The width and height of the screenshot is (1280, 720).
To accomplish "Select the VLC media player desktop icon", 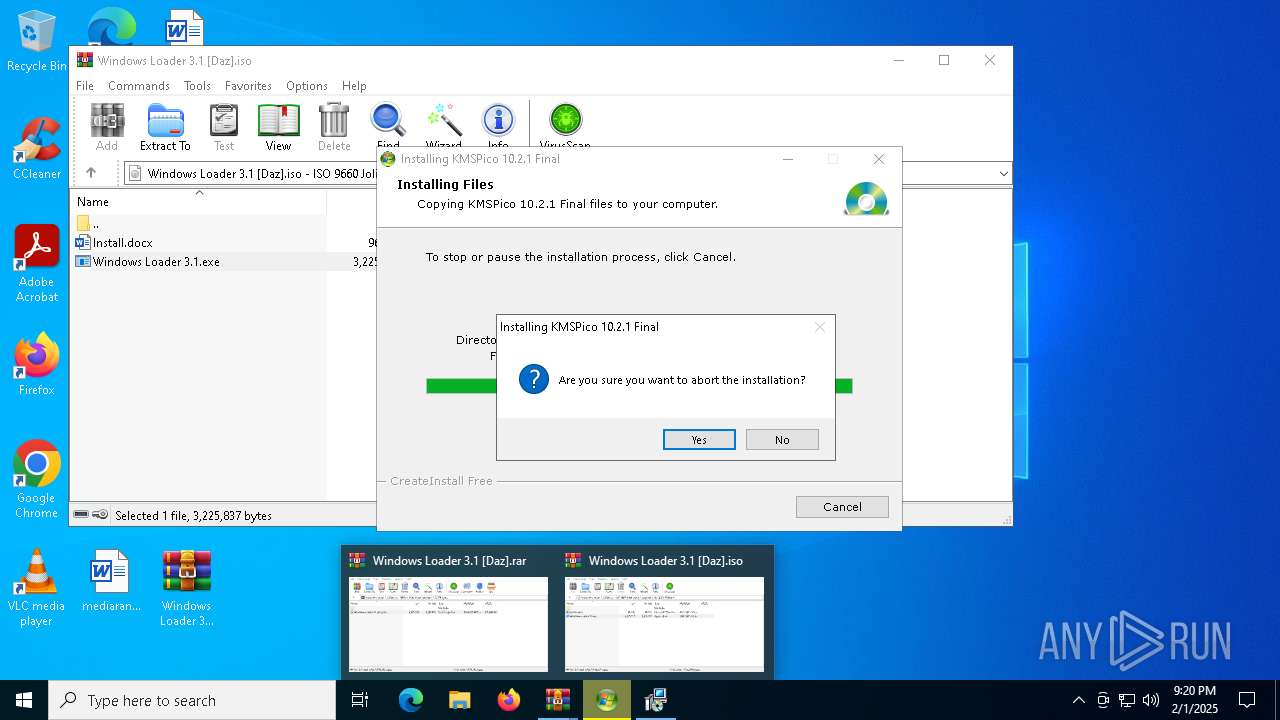I will tap(36, 588).
